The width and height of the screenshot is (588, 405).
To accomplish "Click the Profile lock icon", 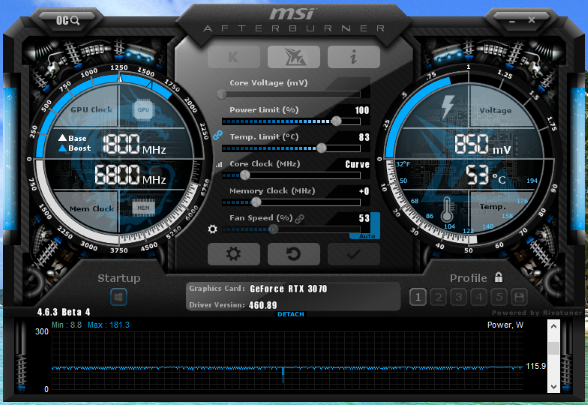I will pos(498,277).
